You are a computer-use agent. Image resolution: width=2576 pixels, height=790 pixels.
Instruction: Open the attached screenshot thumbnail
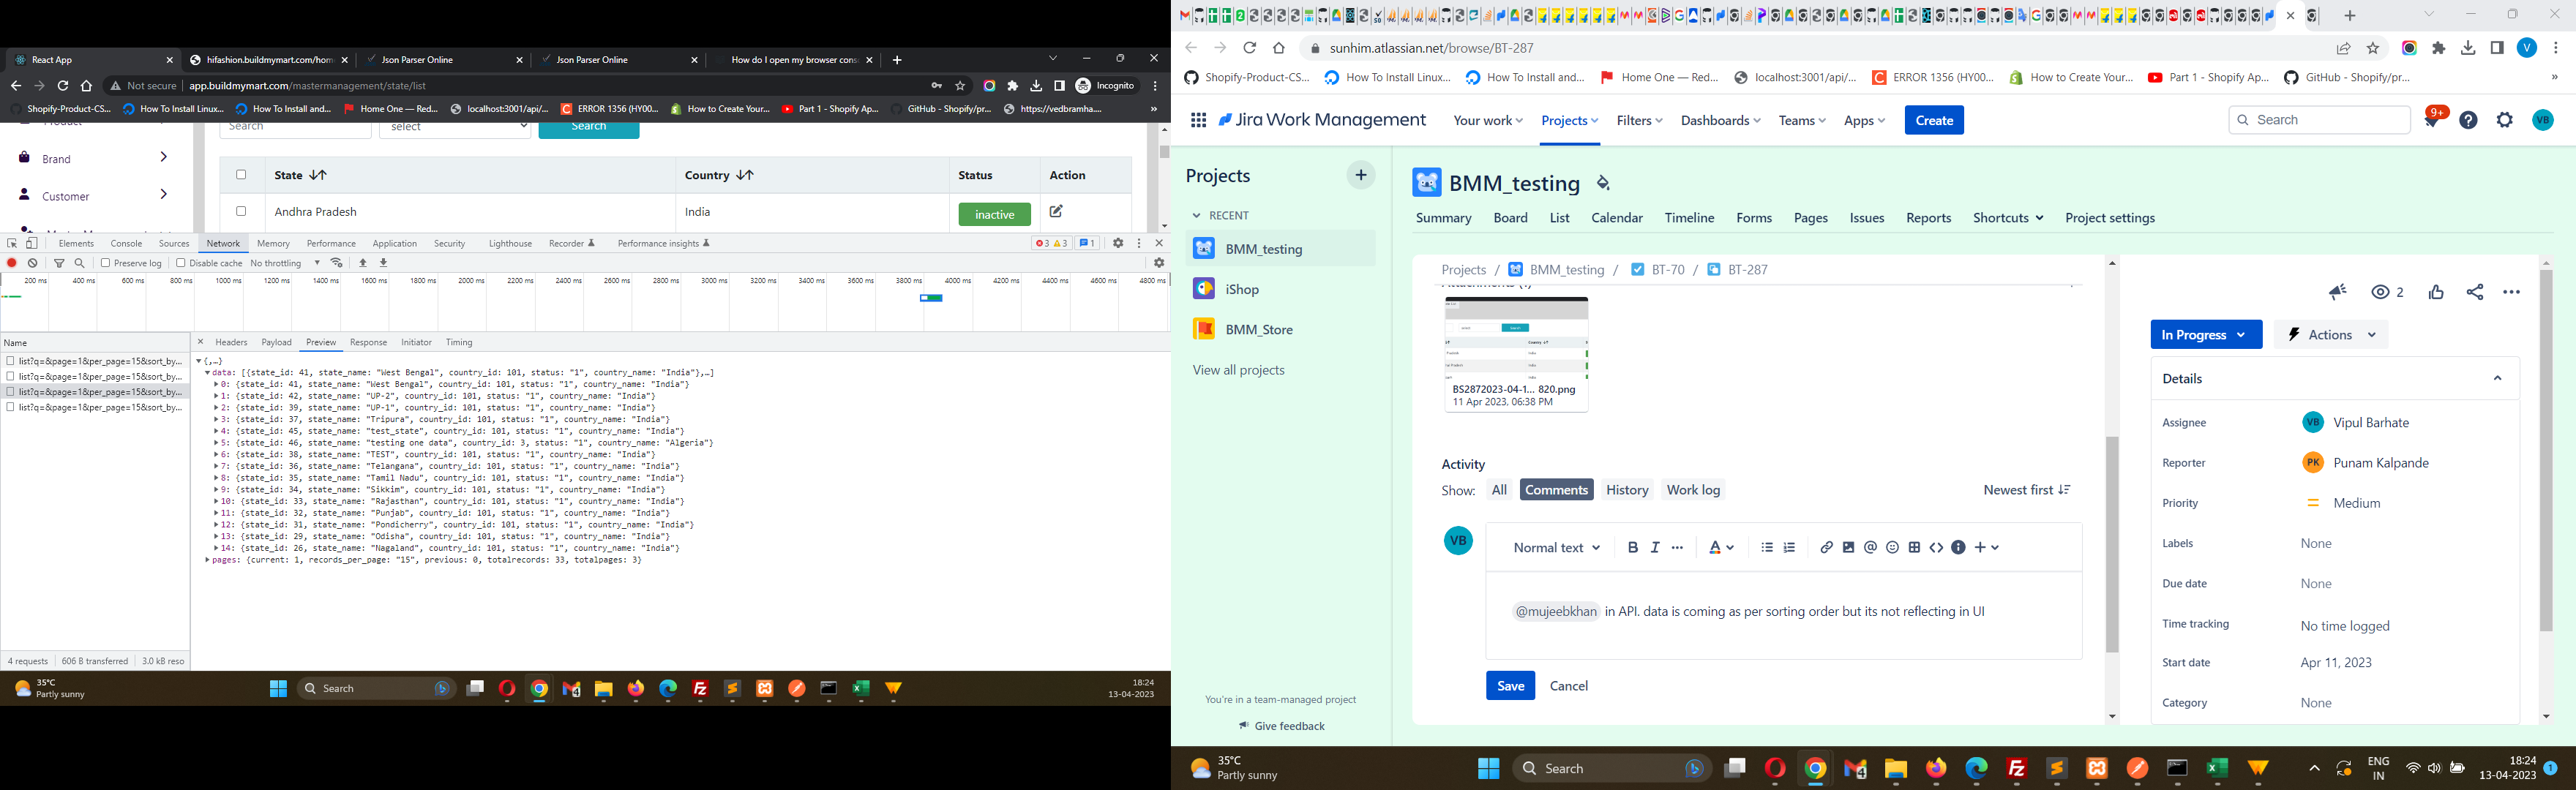[x=1516, y=354]
